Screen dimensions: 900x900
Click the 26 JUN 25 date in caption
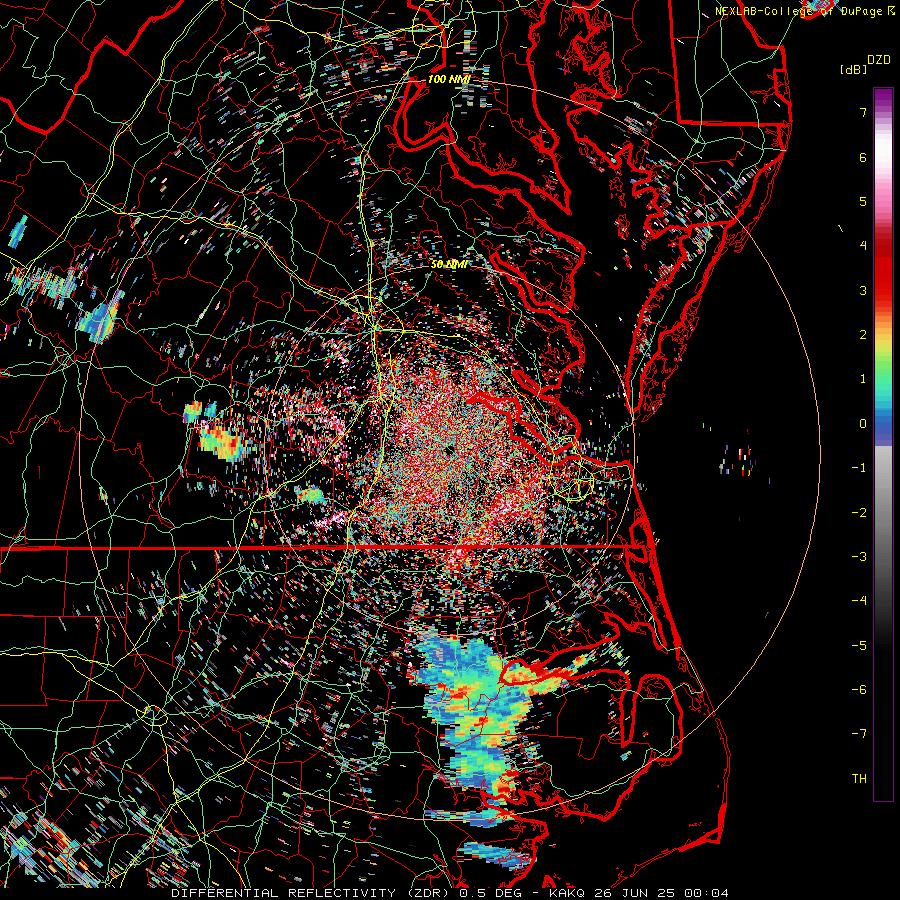tap(636, 893)
